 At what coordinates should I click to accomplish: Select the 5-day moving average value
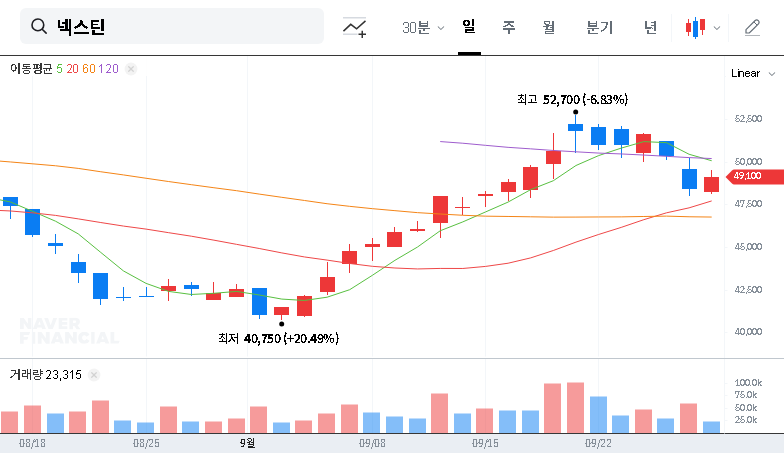click(x=60, y=69)
